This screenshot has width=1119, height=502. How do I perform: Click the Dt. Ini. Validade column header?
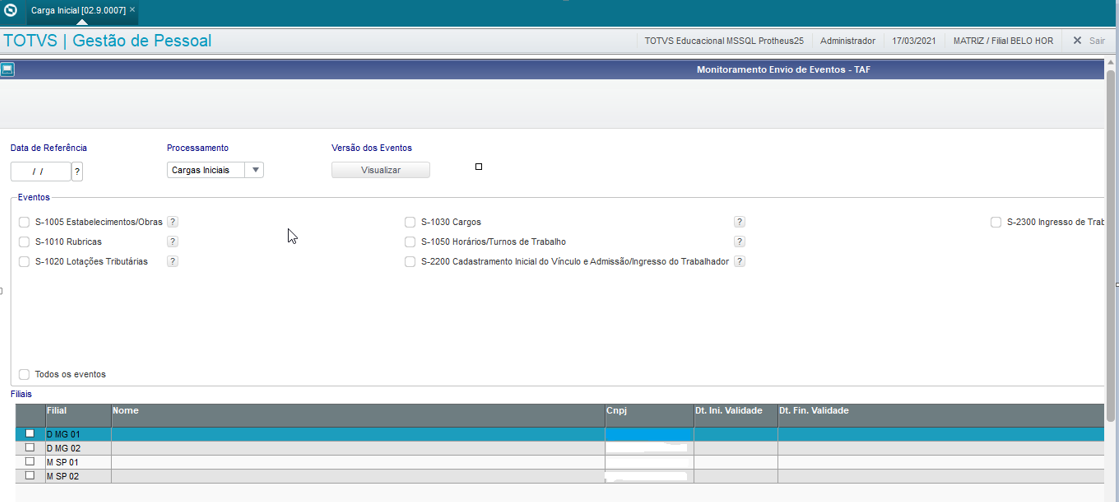(x=736, y=415)
